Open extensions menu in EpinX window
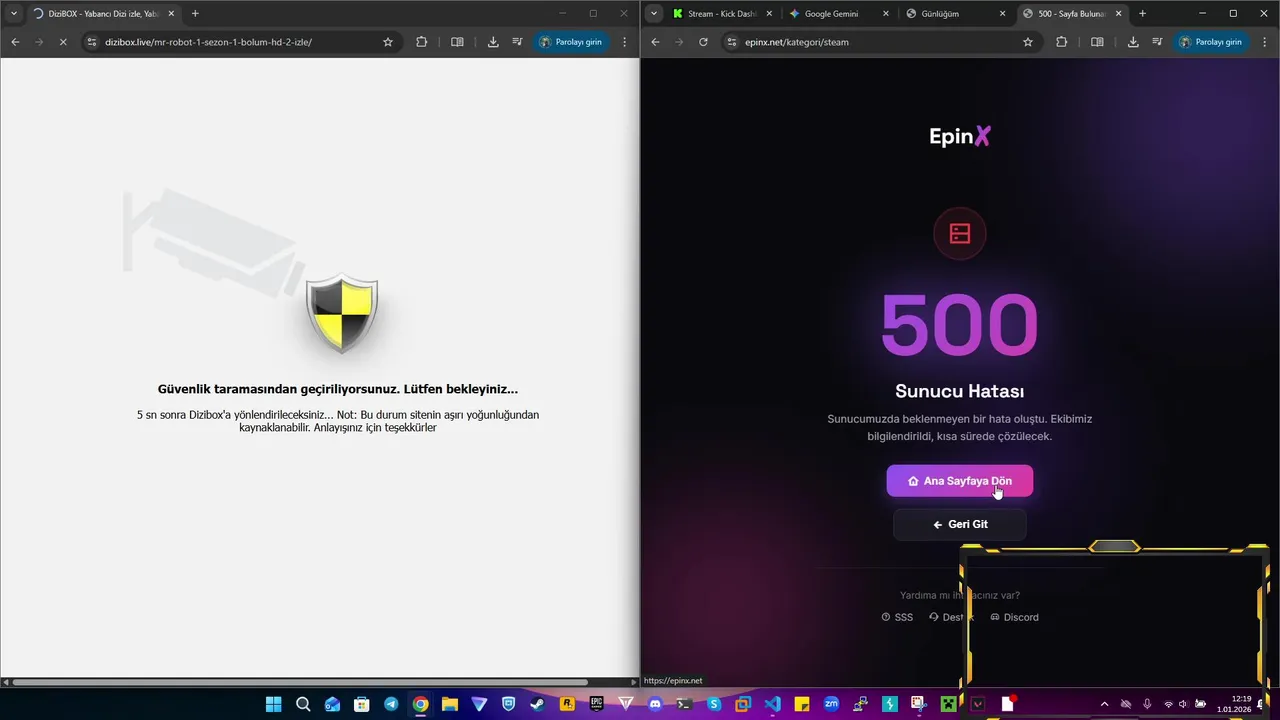1280x720 pixels. [x=1061, y=42]
